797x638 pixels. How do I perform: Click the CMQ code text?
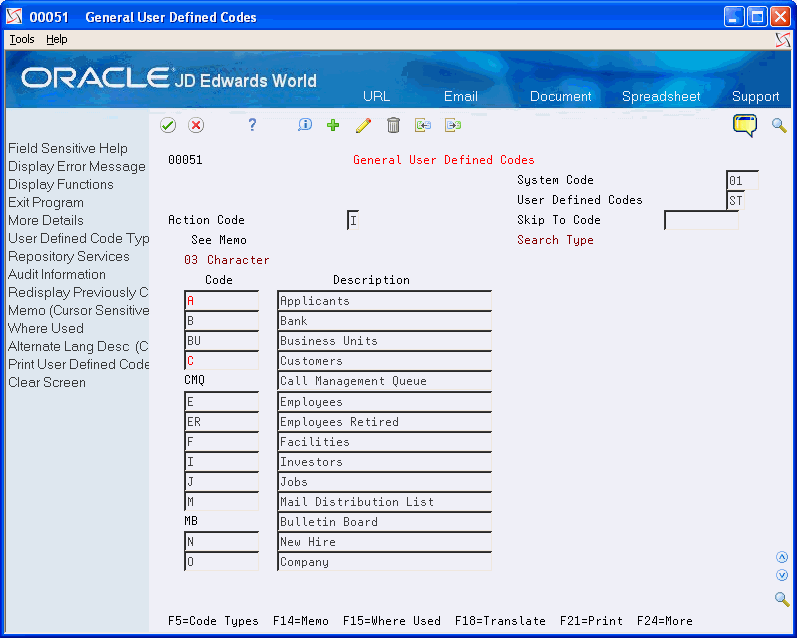pos(195,380)
